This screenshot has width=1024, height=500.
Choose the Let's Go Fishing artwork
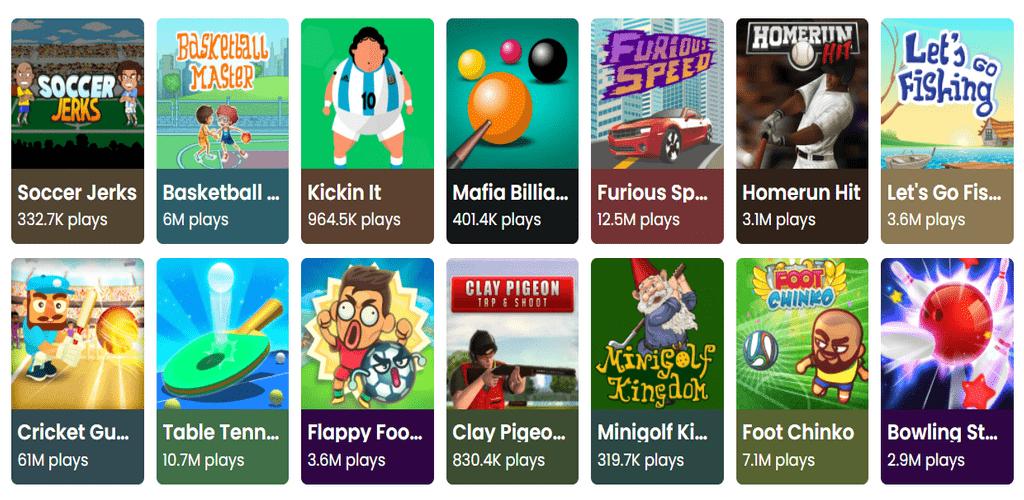point(947,93)
